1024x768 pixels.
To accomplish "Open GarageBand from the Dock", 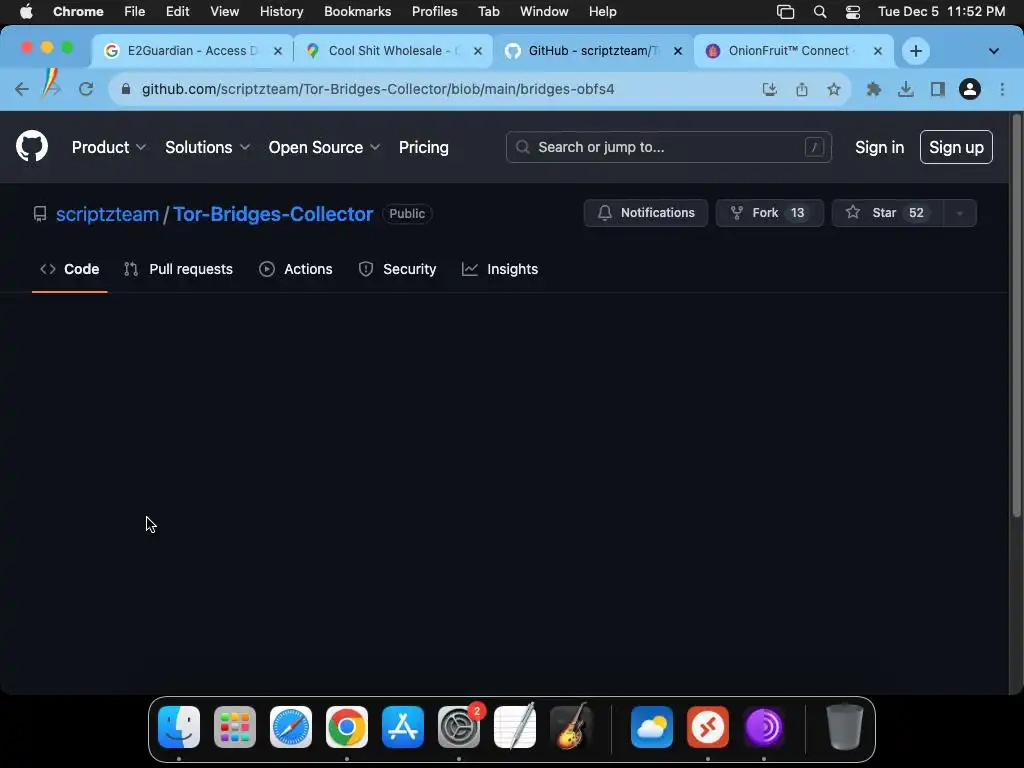I will click(571, 727).
